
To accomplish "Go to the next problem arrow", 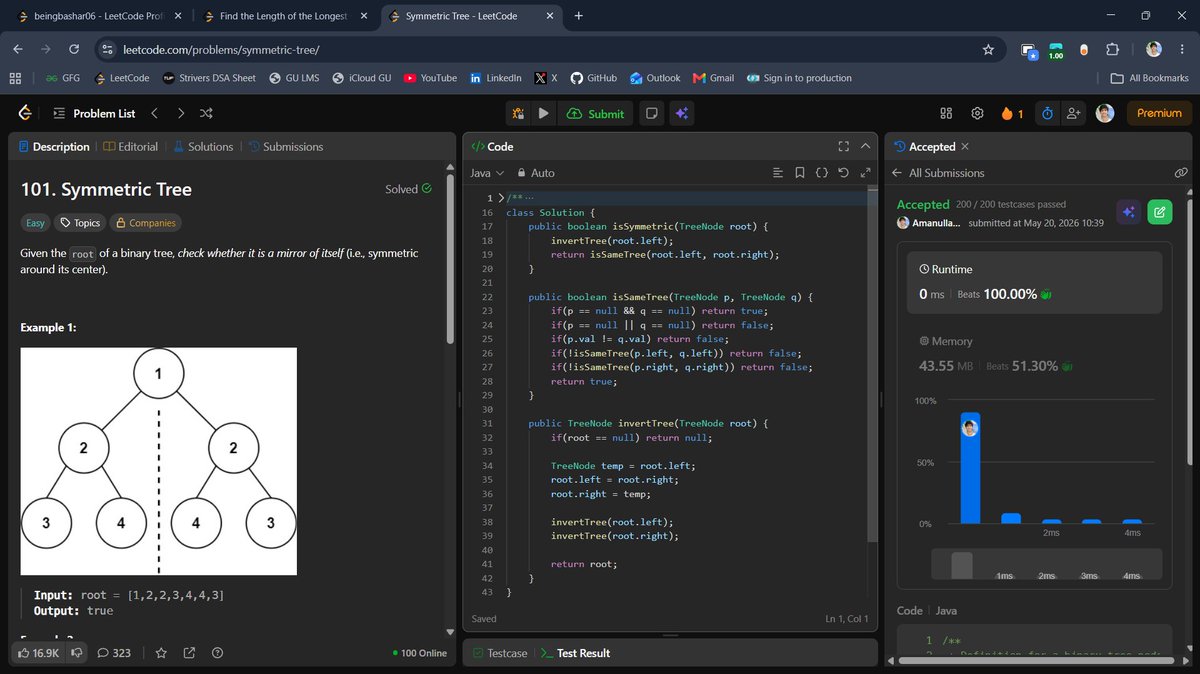I will point(181,113).
